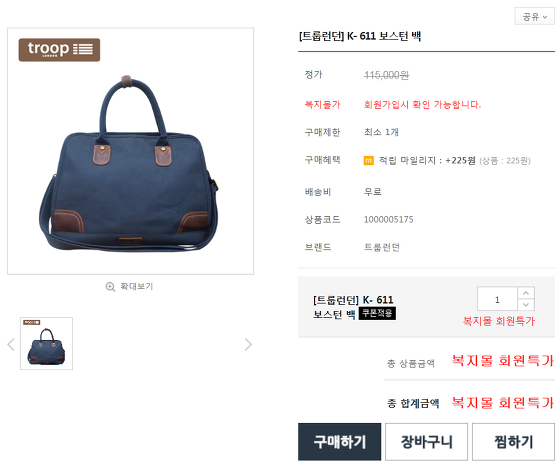Click the troop London logo badge

[59, 50]
